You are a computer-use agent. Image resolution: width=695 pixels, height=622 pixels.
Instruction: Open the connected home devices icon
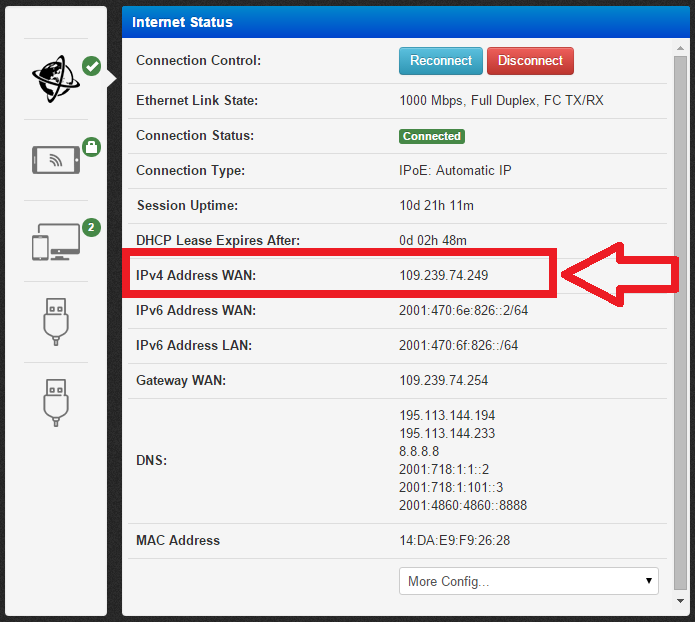click(55, 241)
